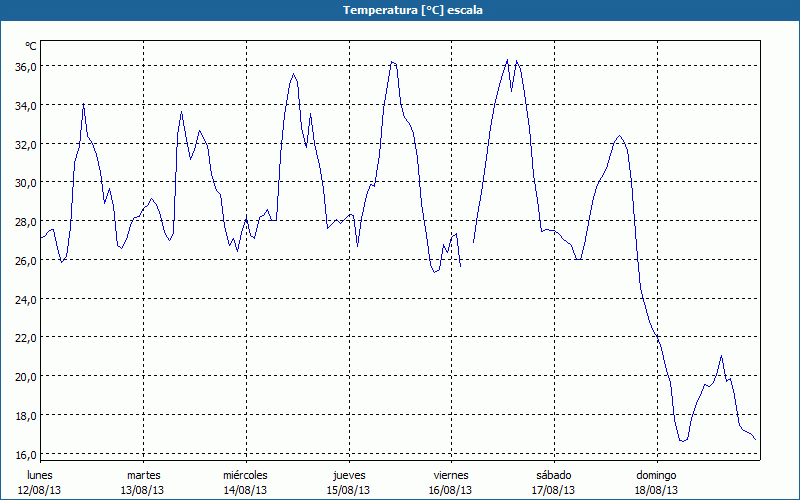Click the 30,0 temperature axis value

click(25, 182)
